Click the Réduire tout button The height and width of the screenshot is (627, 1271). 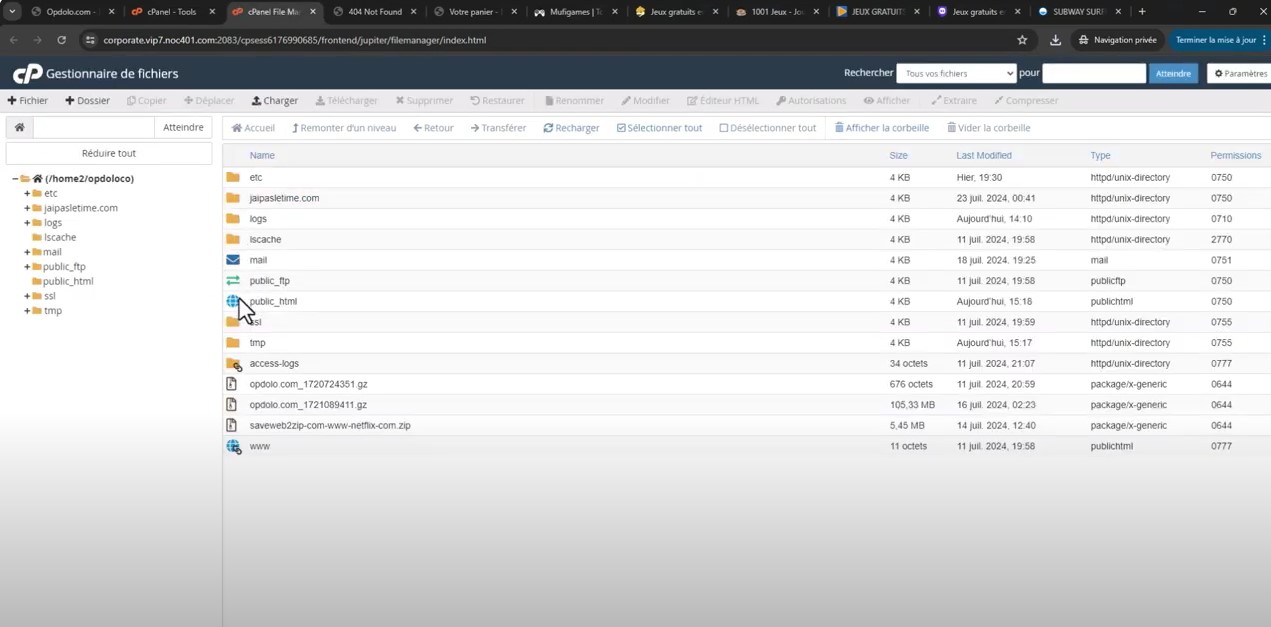108,153
